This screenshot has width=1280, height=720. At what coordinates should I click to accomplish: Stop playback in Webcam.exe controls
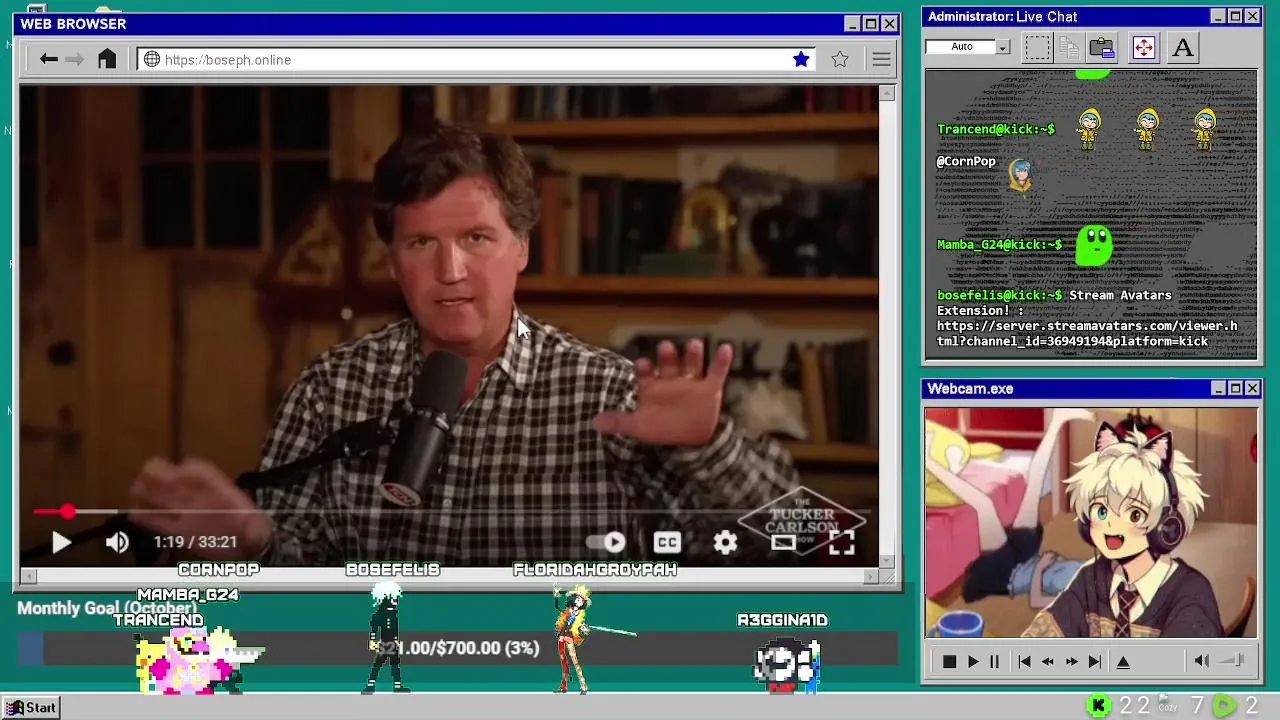point(949,662)
